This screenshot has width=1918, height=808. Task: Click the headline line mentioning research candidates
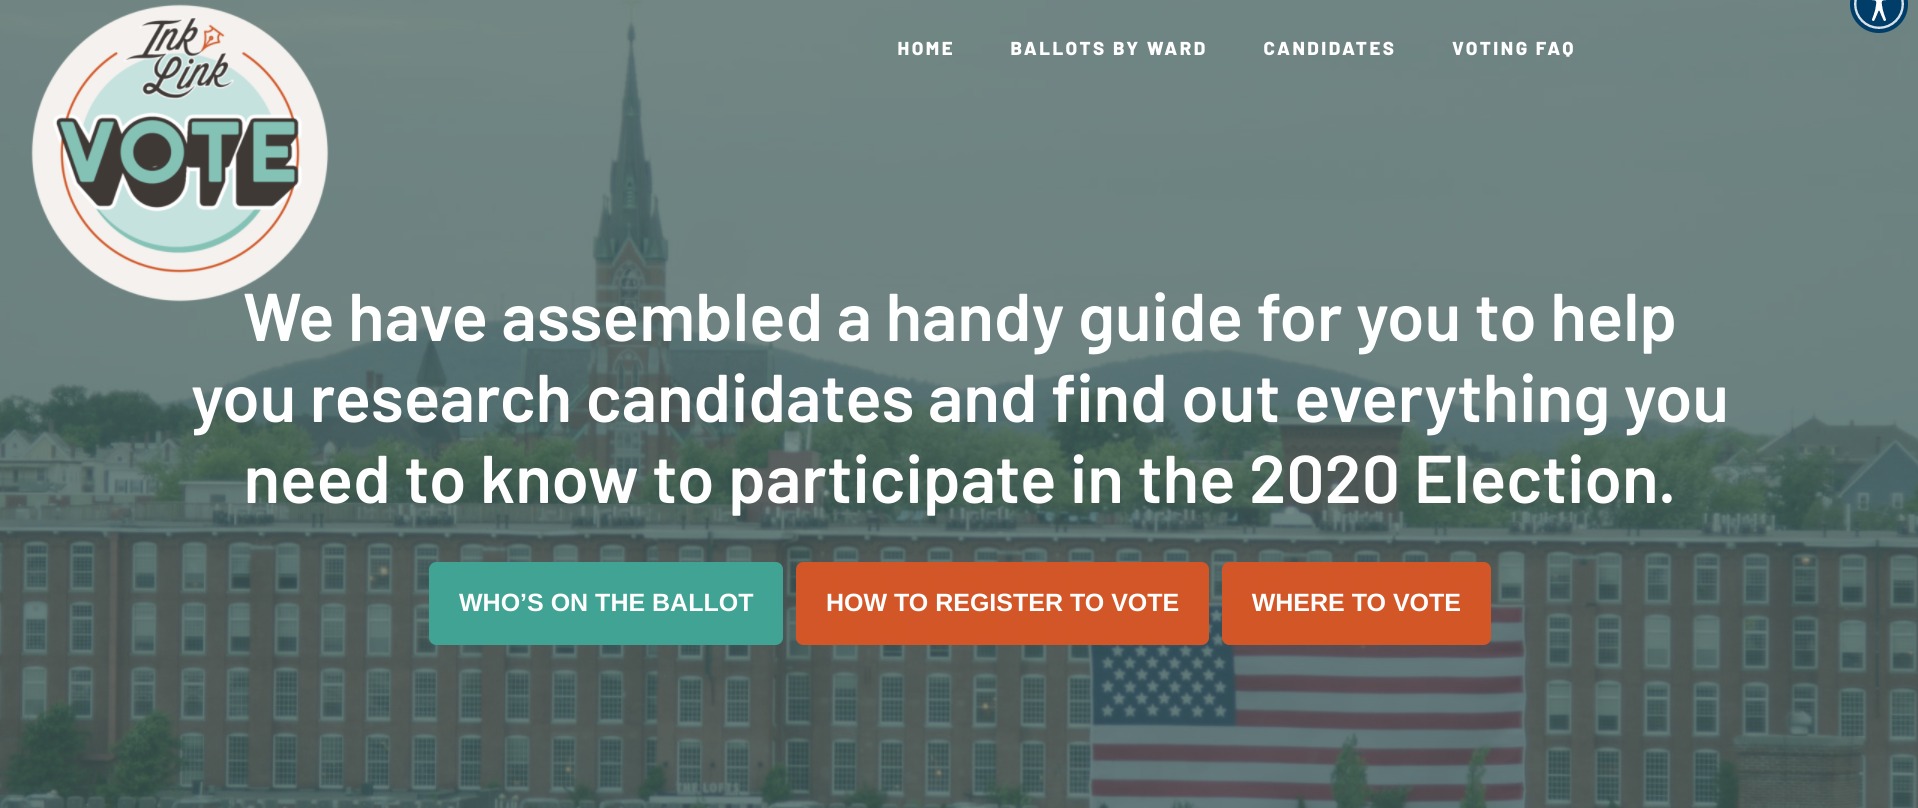(959, 400)
